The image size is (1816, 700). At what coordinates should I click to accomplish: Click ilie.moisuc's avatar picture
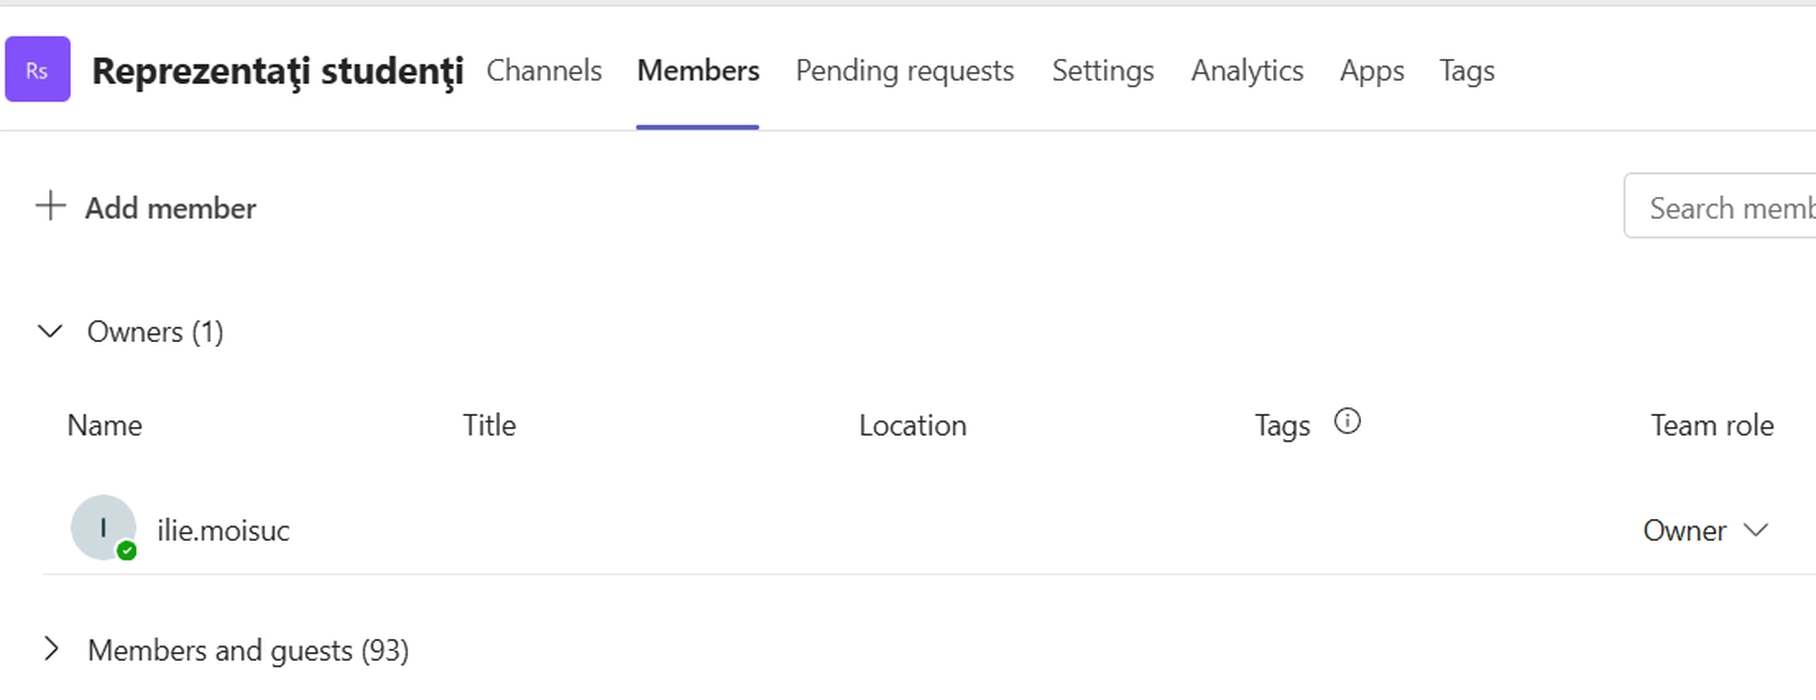[x=102, y=526]
